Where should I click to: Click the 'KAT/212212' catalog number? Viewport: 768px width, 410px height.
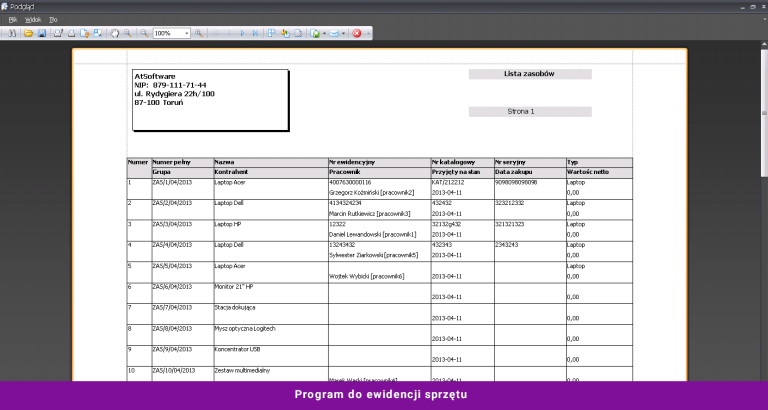pyautogui.click(x=448, y=182)
